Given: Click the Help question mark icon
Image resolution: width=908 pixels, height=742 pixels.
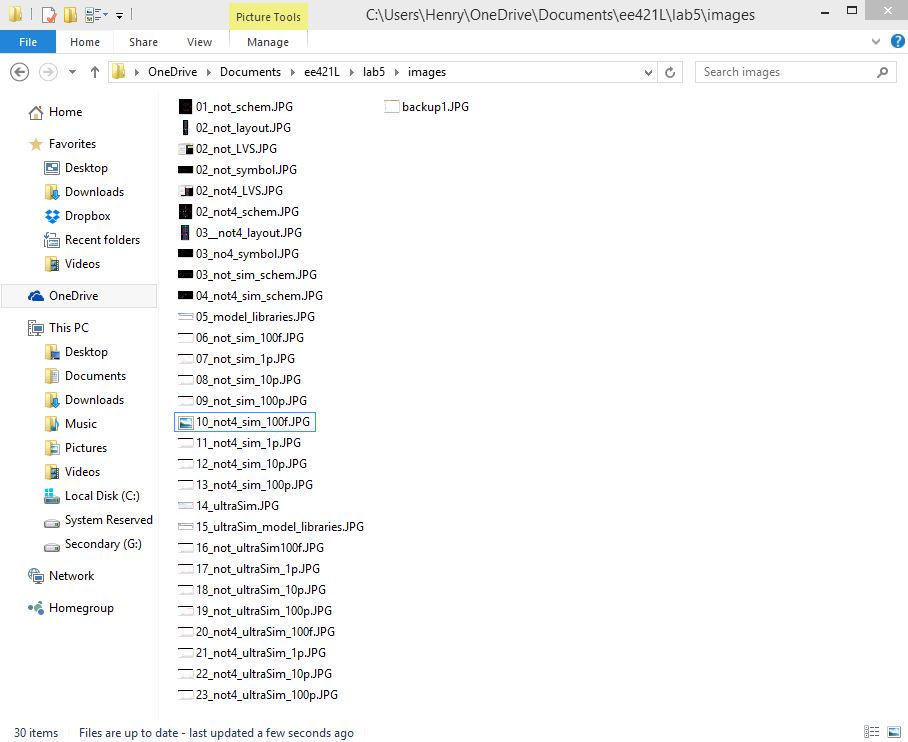Looking at the screenshot, I should [x=897, y=41].
